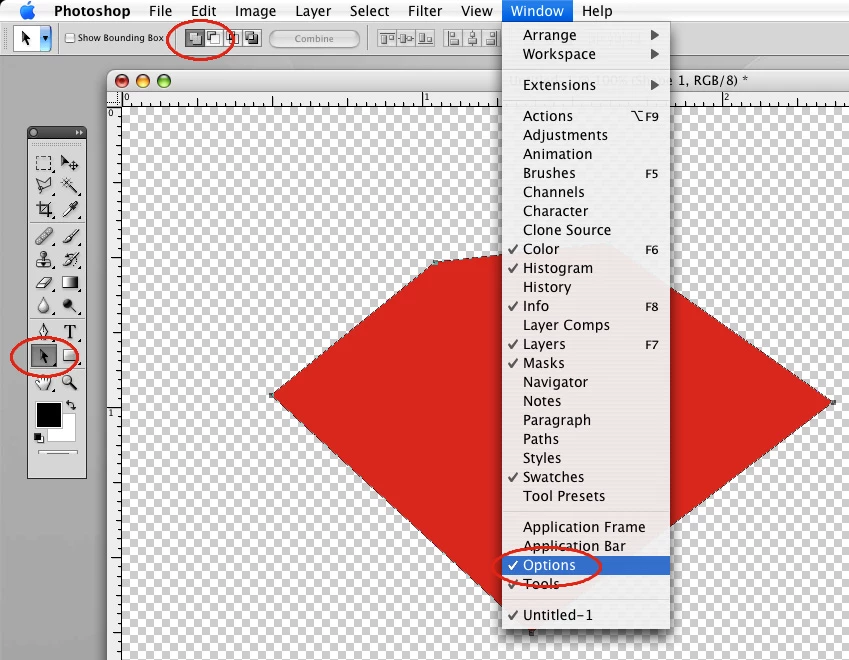This screenshot has height=660, width=849.
Task: Select the Polygonal Lasso tool
Action: (x=43, y=186)
